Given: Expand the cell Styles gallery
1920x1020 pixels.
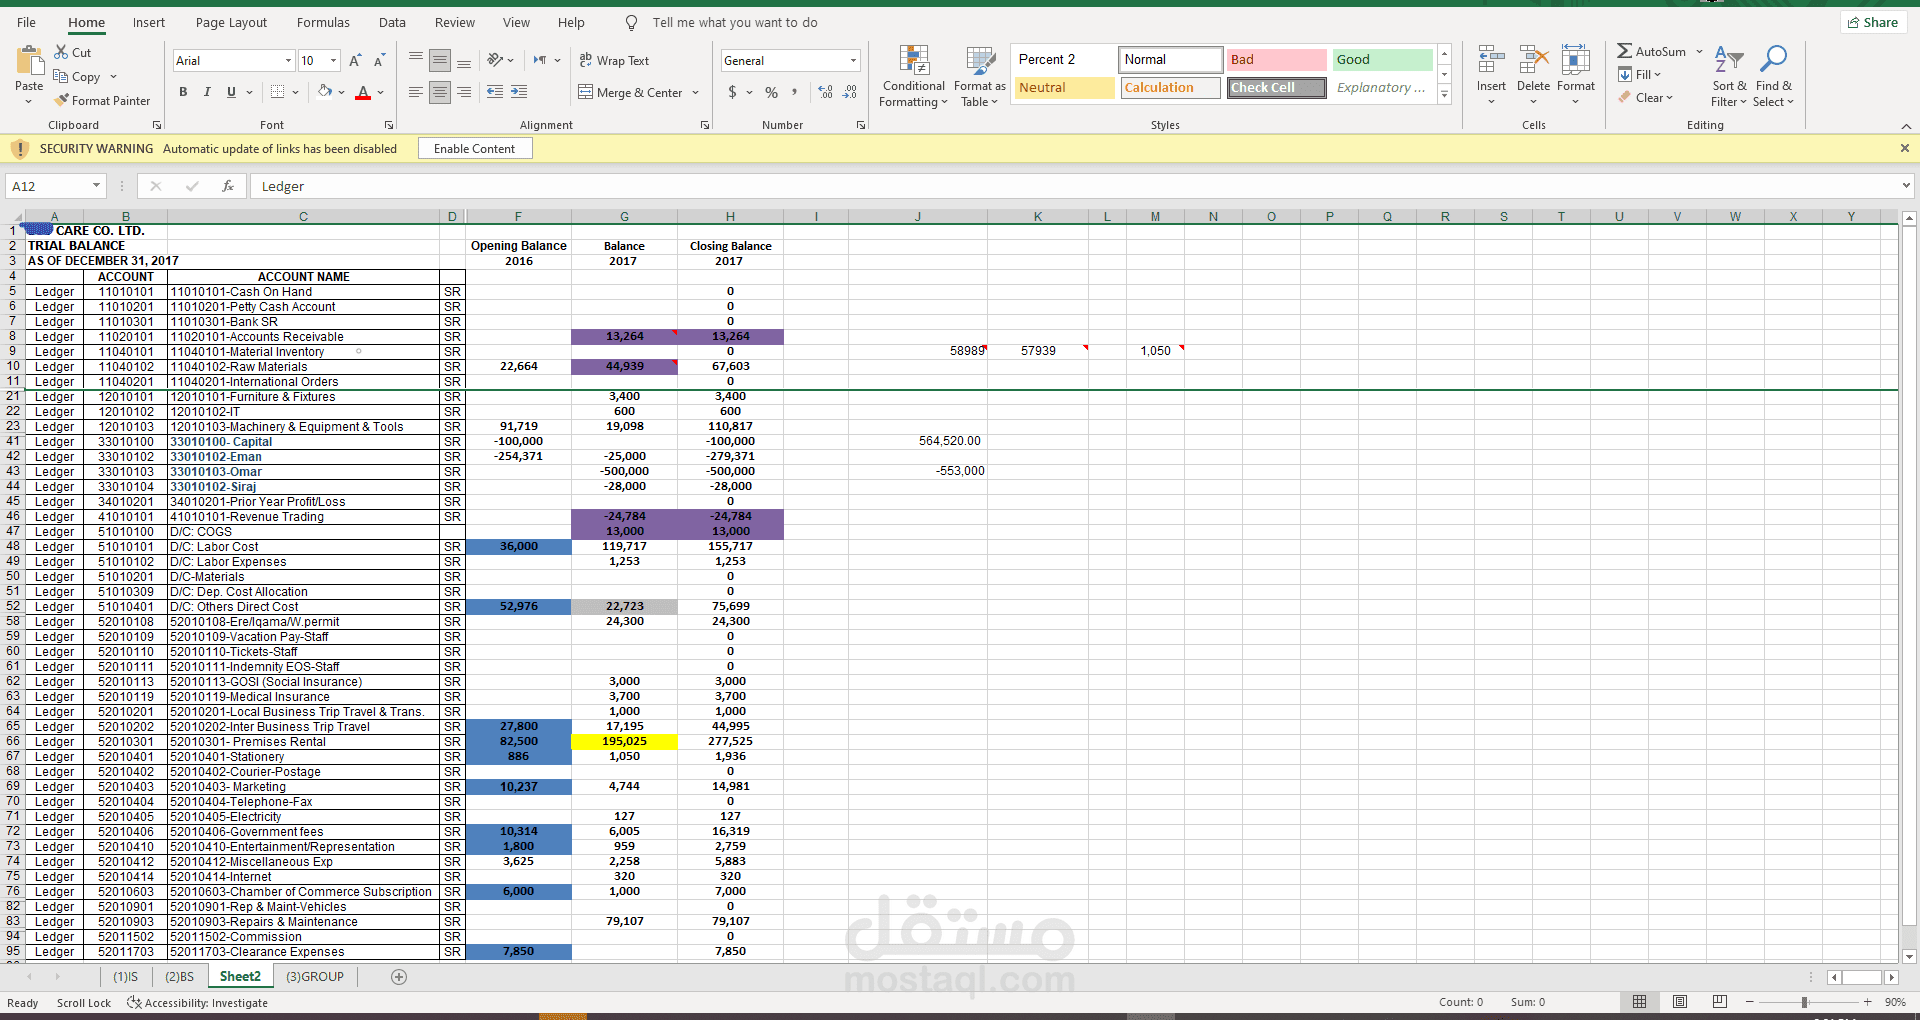Looking at the screenshot, I should pyautogui.click(x=1444, y=95).
